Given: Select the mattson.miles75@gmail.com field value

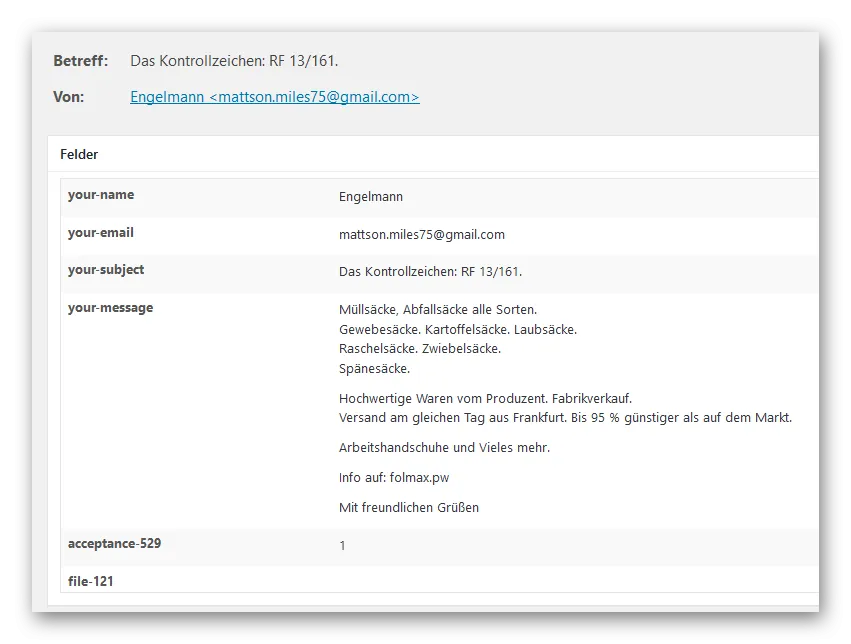Looking at the screenshot, I should tap(422, 234).
